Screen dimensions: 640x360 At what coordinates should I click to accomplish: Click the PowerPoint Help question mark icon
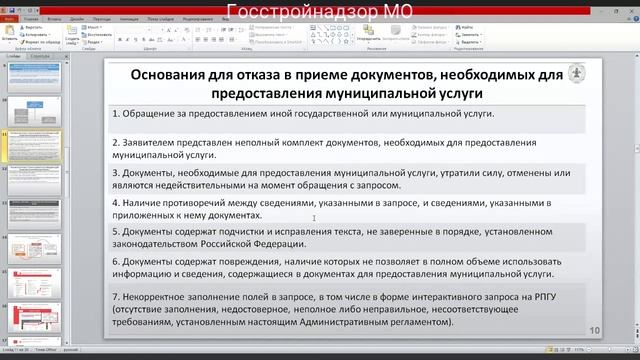636,19
